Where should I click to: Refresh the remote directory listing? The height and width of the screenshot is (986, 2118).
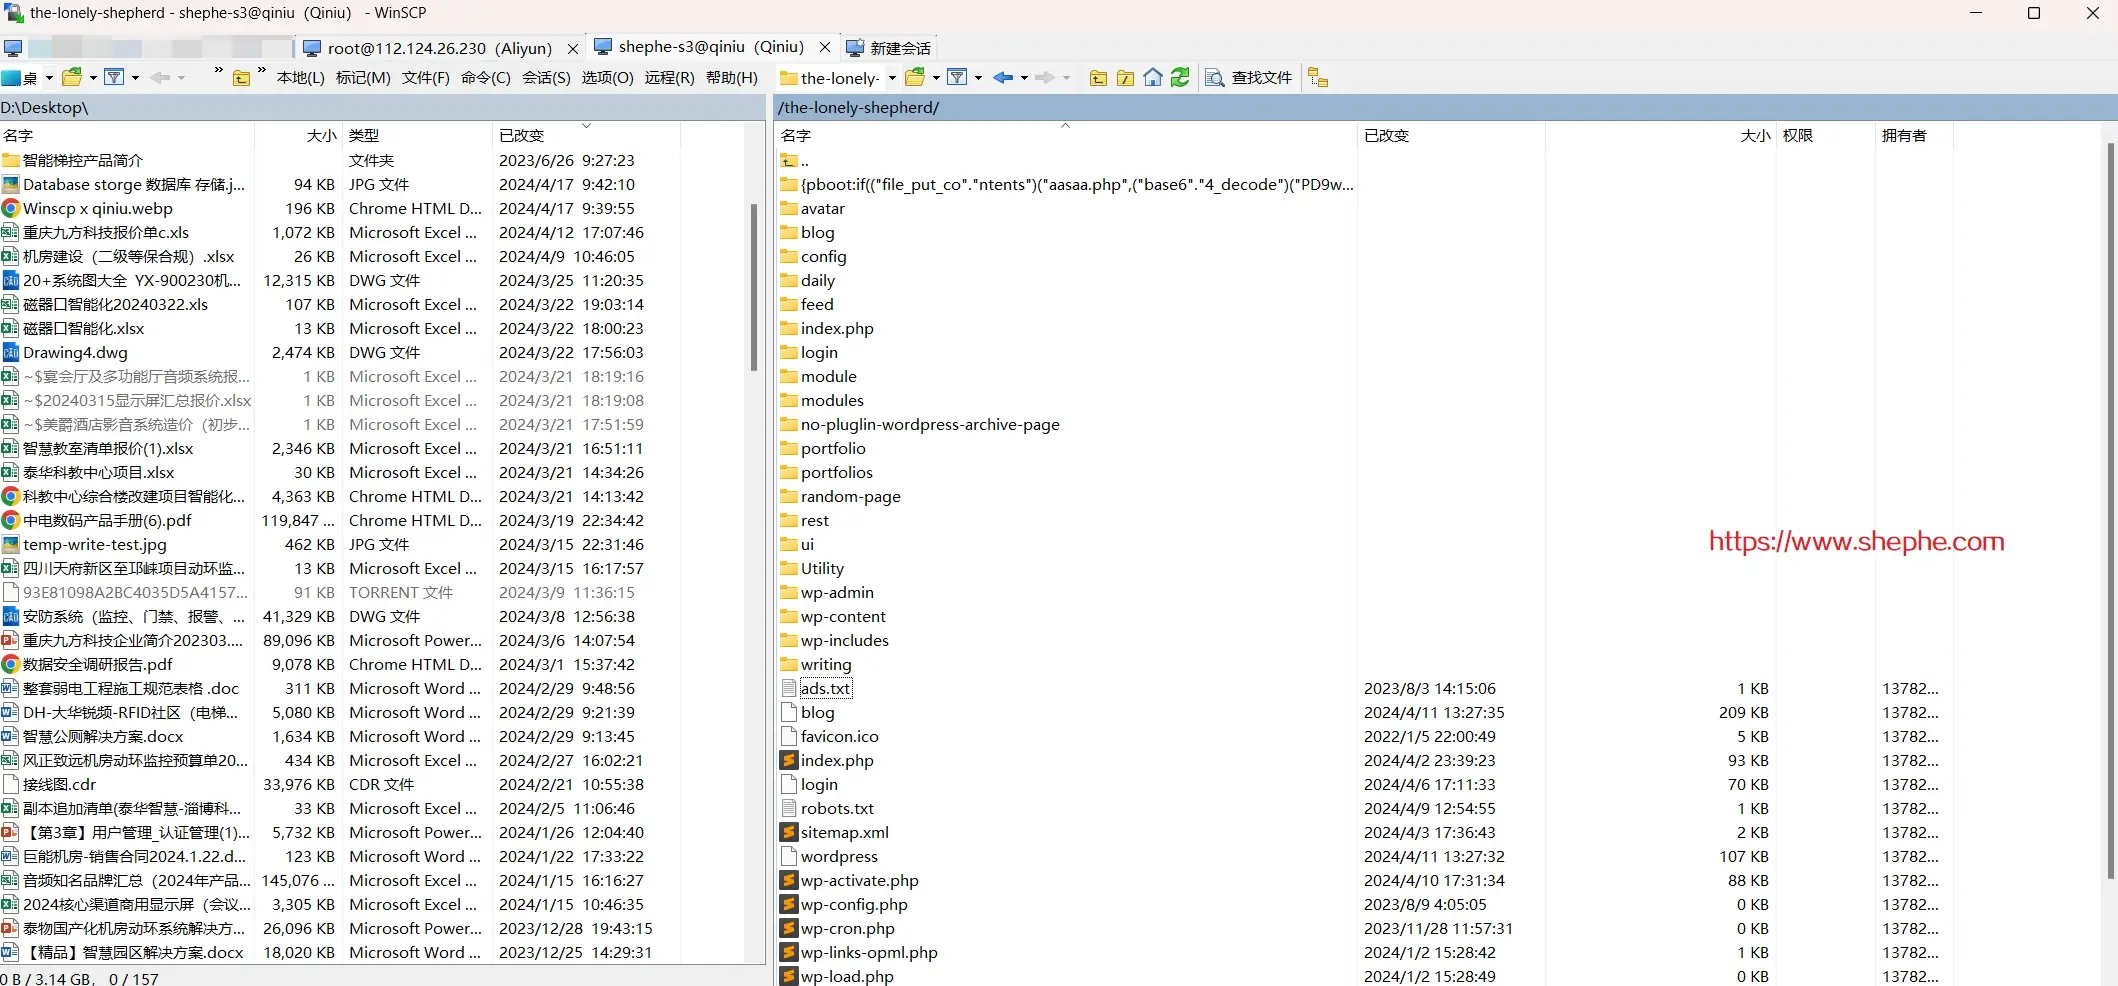tap(1179, 77)
